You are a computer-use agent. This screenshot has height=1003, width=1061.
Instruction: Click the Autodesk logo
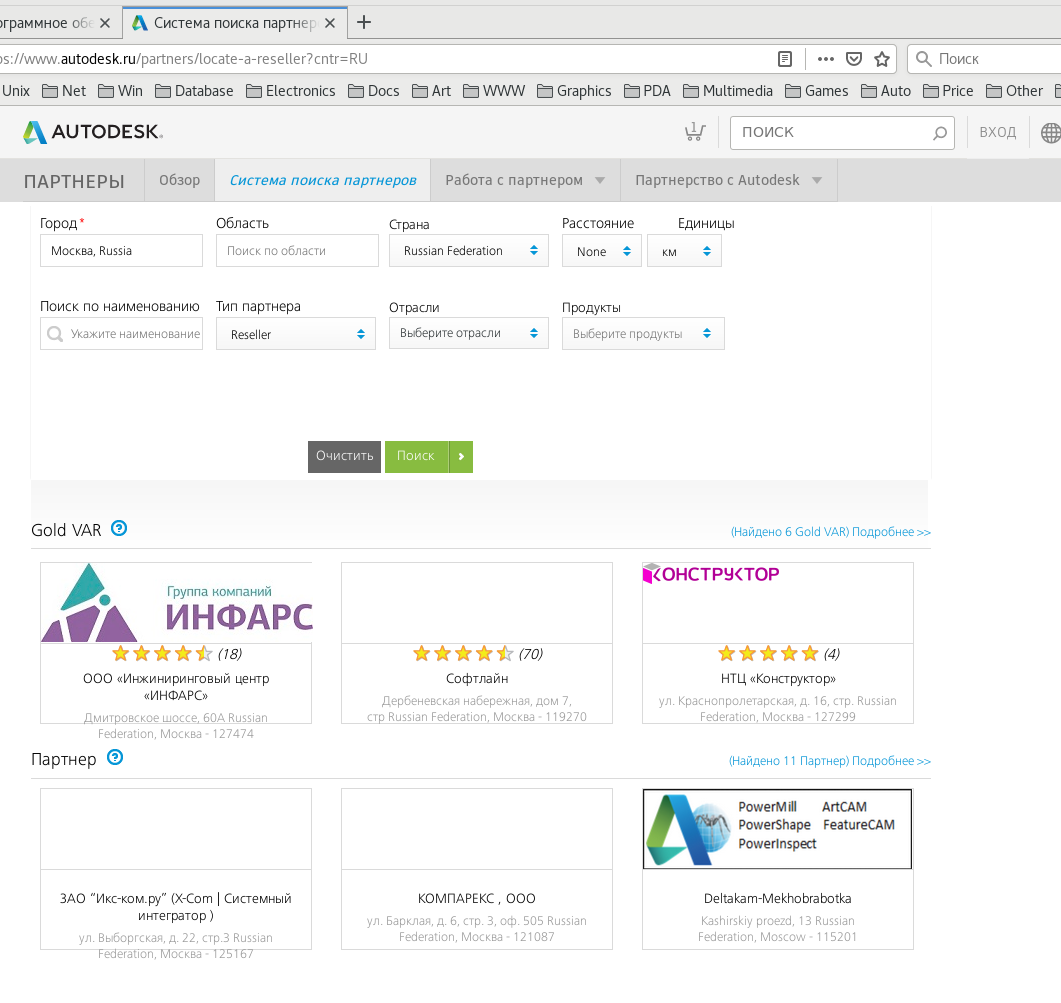coord(93,131)
